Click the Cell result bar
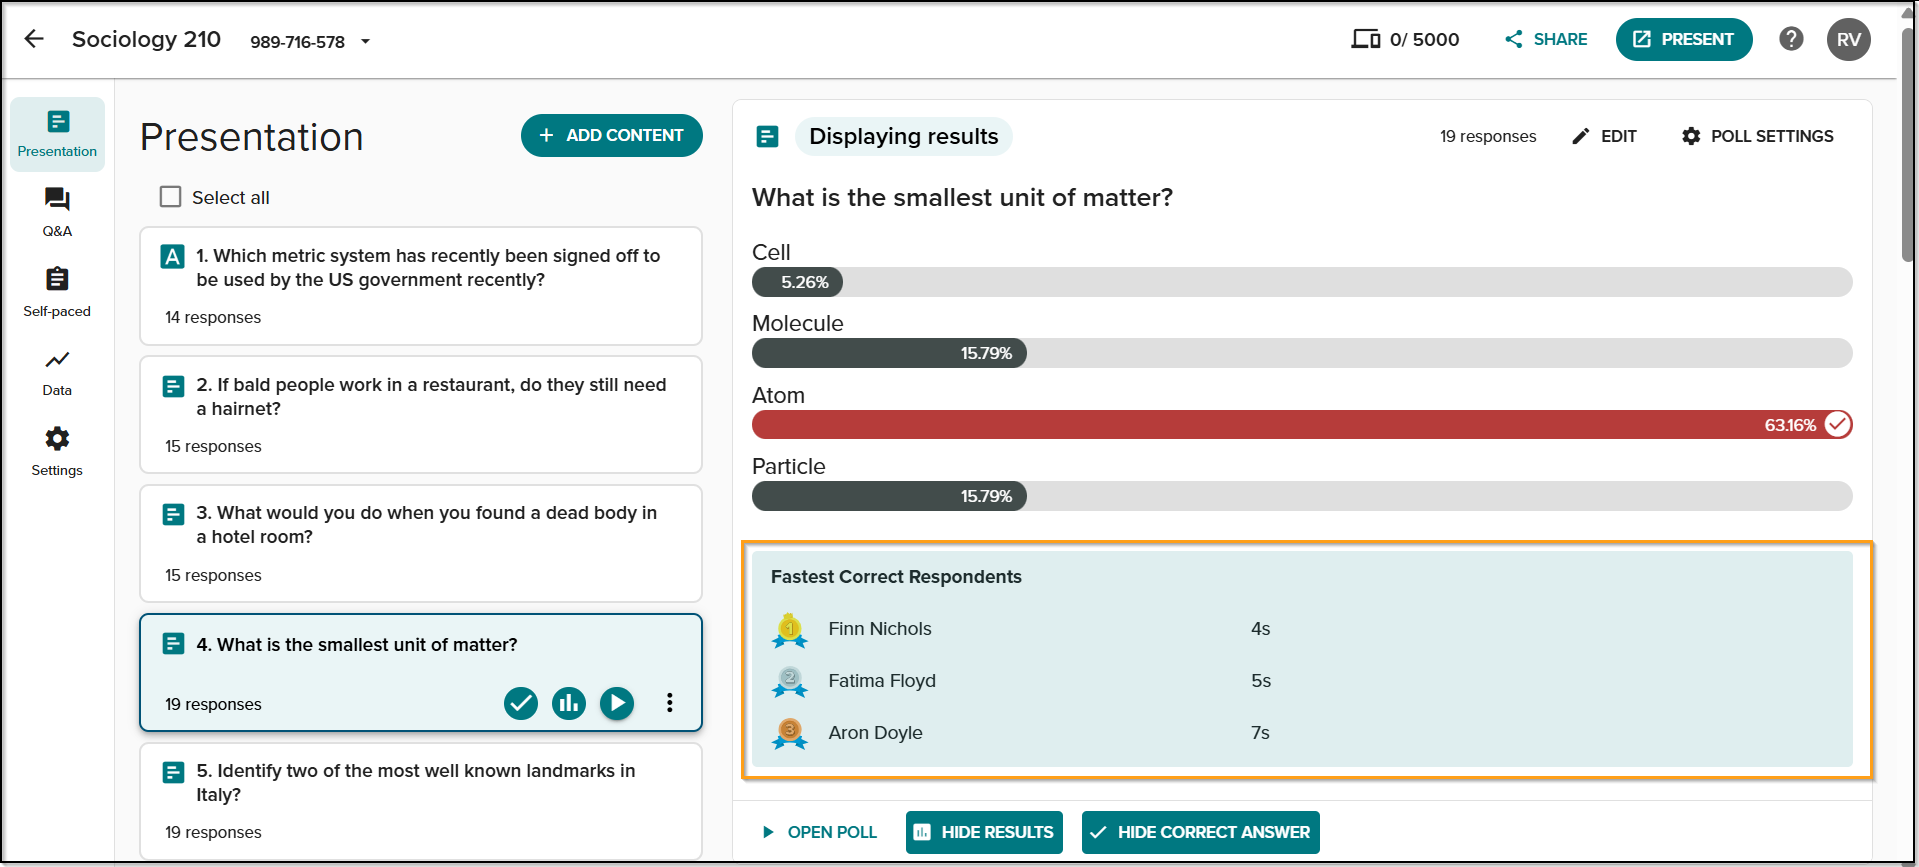Viewport: 1919px width, 867px height. 1302,282
